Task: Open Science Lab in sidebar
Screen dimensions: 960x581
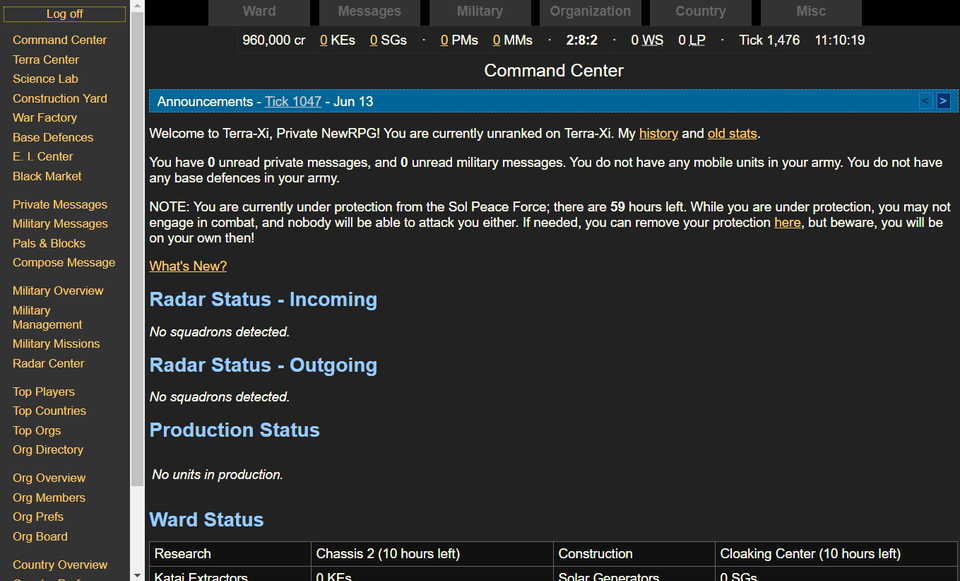Action: click(45, 79)
